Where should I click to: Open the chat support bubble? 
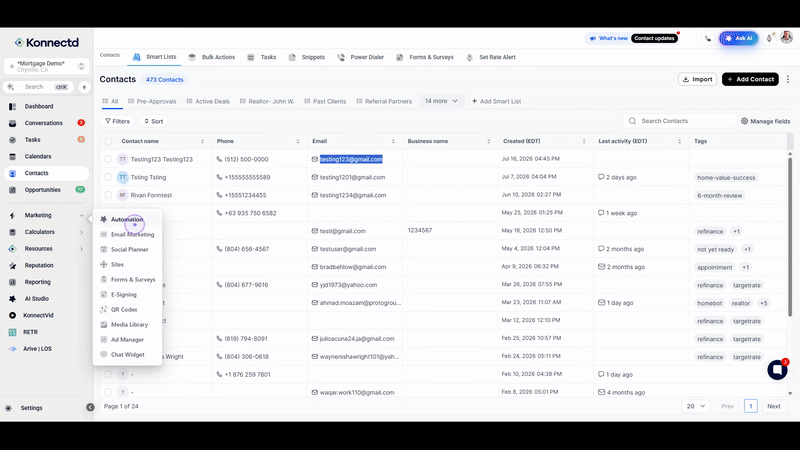[778, 369]
